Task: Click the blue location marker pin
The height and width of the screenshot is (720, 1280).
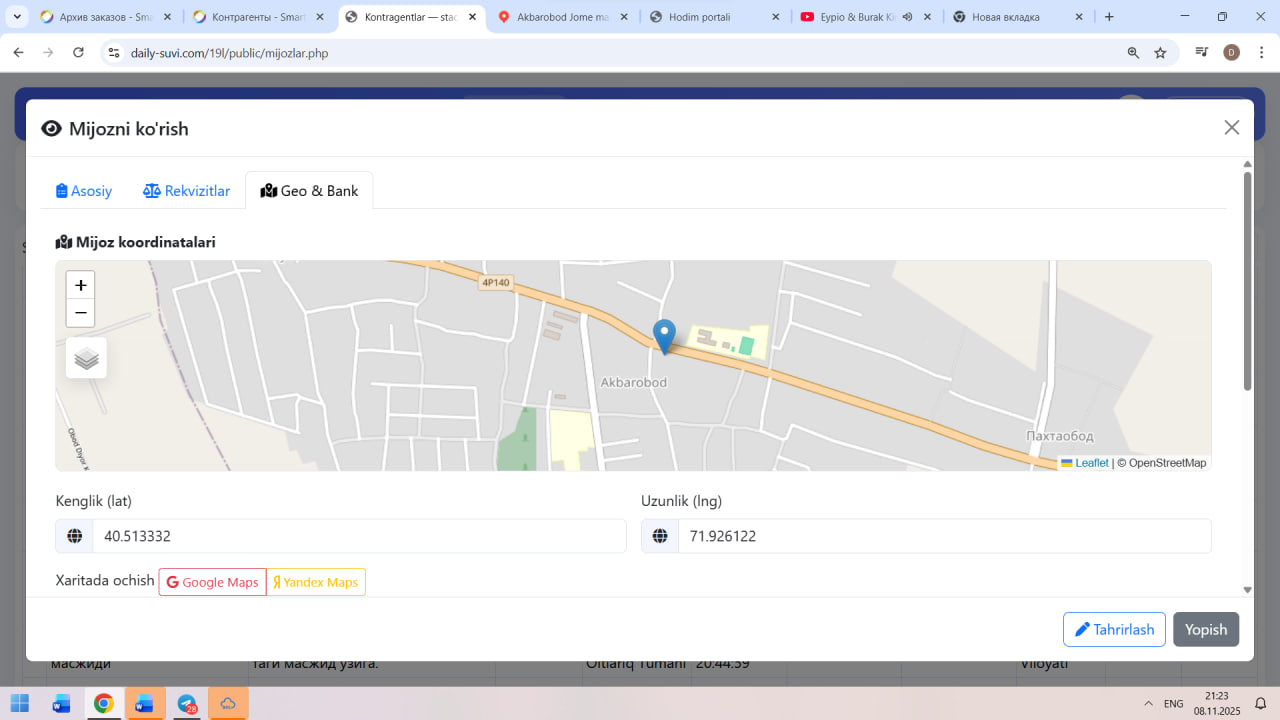Action: tap(664, 336)
